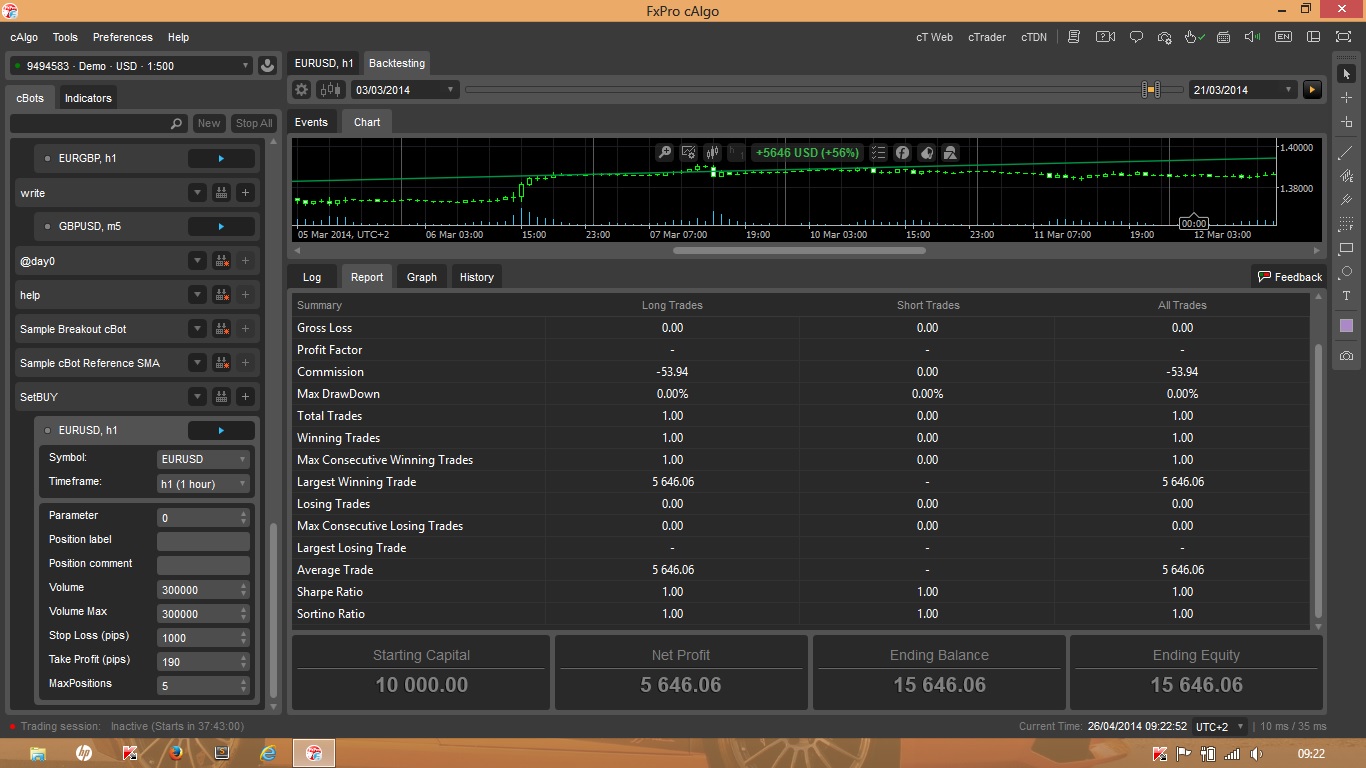Open the Preferences menu
The width and height of the screenshot is (1366, 768).
[123, 37]
